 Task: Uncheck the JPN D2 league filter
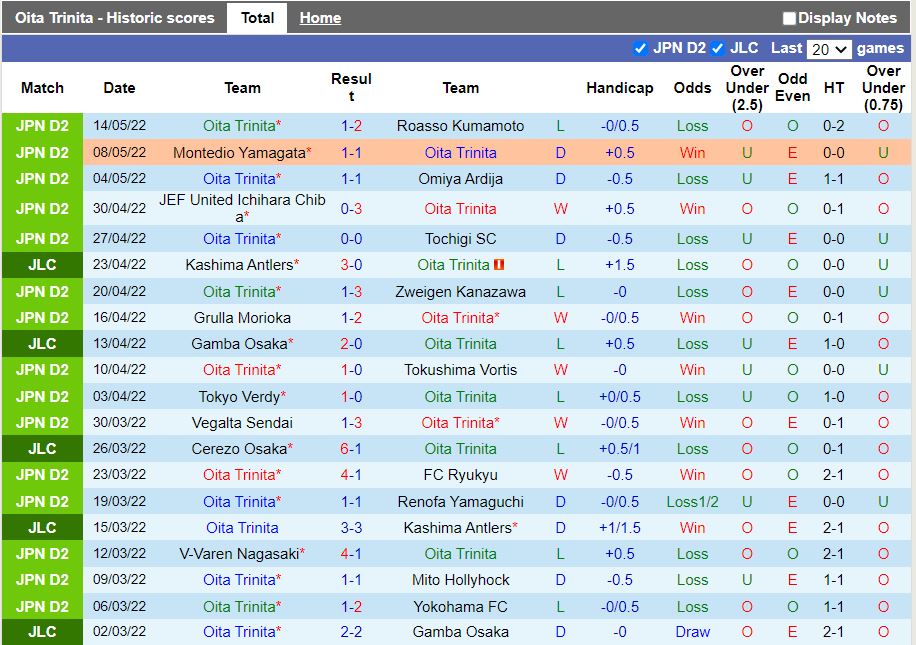click(x=640, y=48)
